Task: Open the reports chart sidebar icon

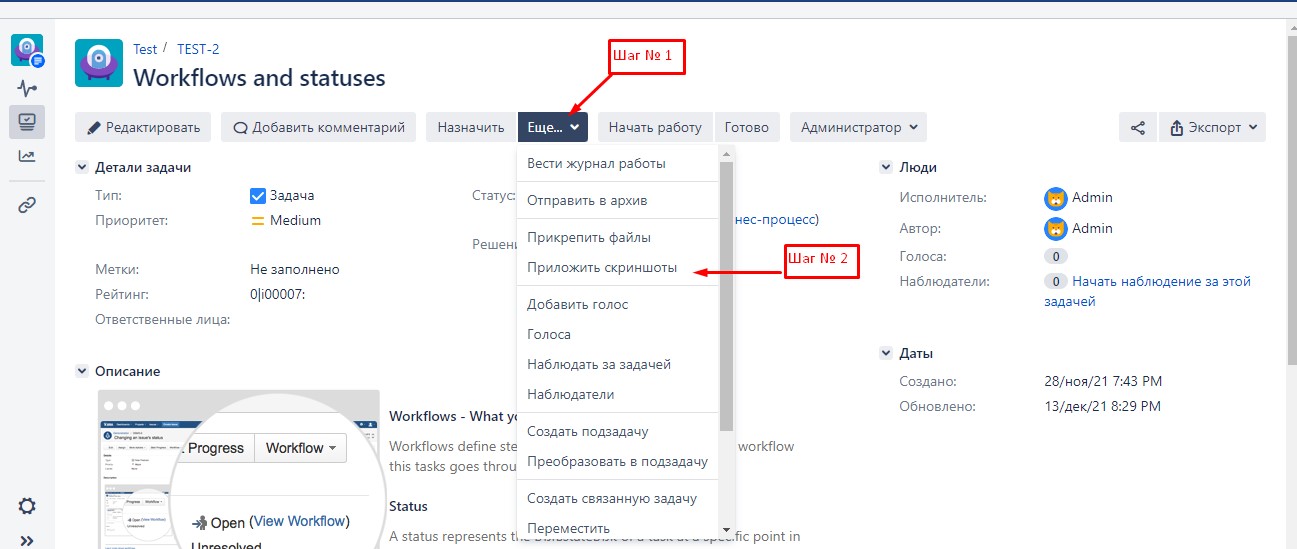Action: [27, 156]
